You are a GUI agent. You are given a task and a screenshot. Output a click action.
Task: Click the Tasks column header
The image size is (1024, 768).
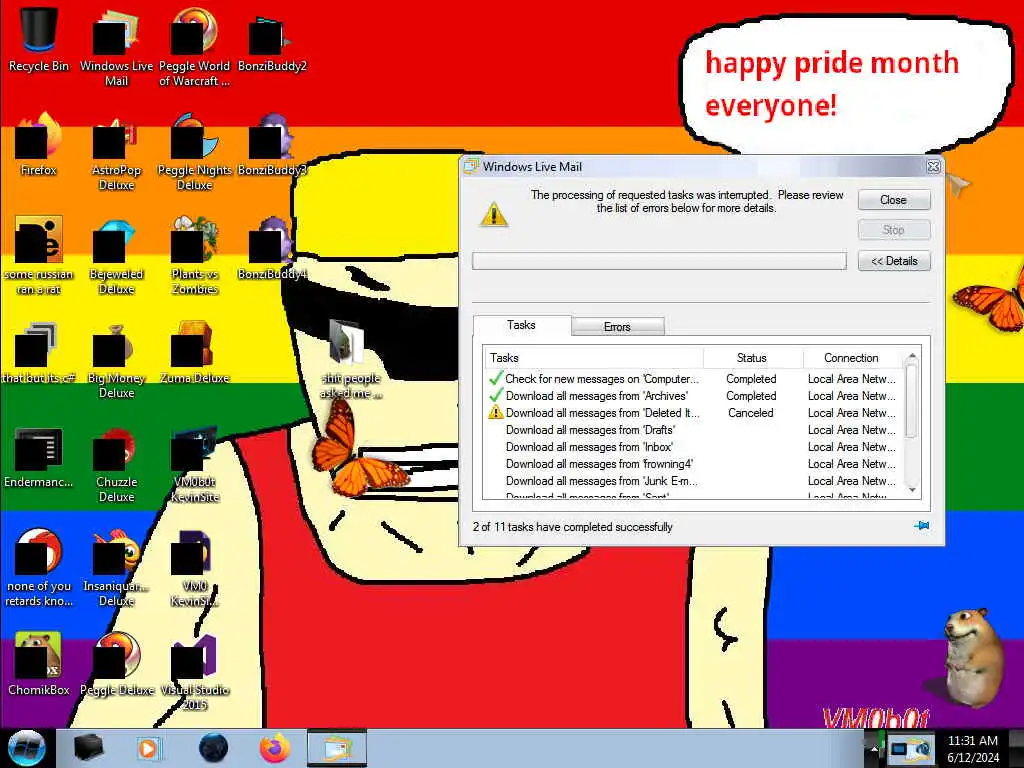point(594,358)
